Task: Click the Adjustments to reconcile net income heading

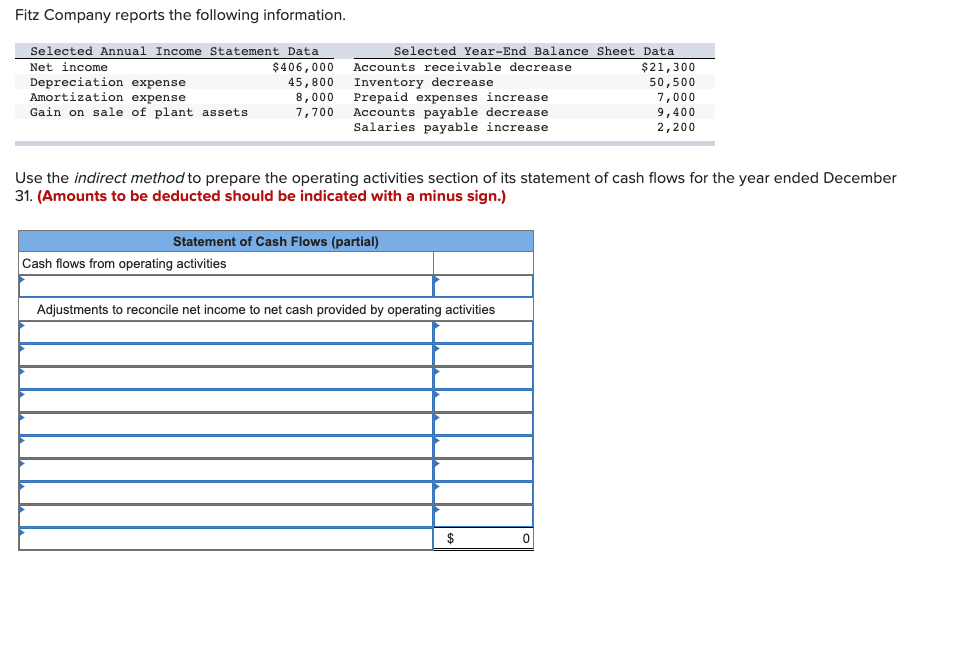Action: click(x=266, y=310)
